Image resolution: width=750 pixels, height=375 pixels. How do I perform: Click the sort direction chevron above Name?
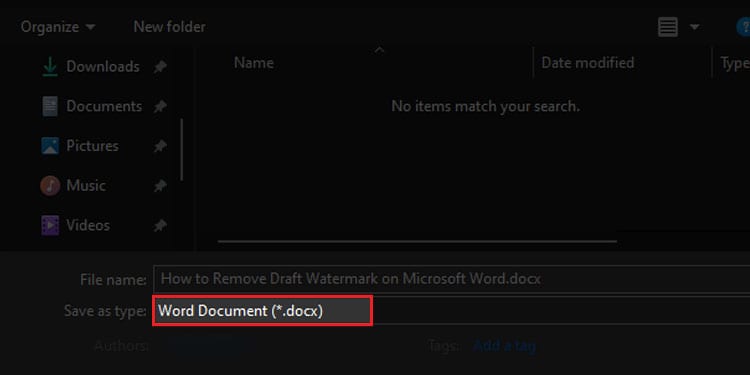(x=379, y=49)
